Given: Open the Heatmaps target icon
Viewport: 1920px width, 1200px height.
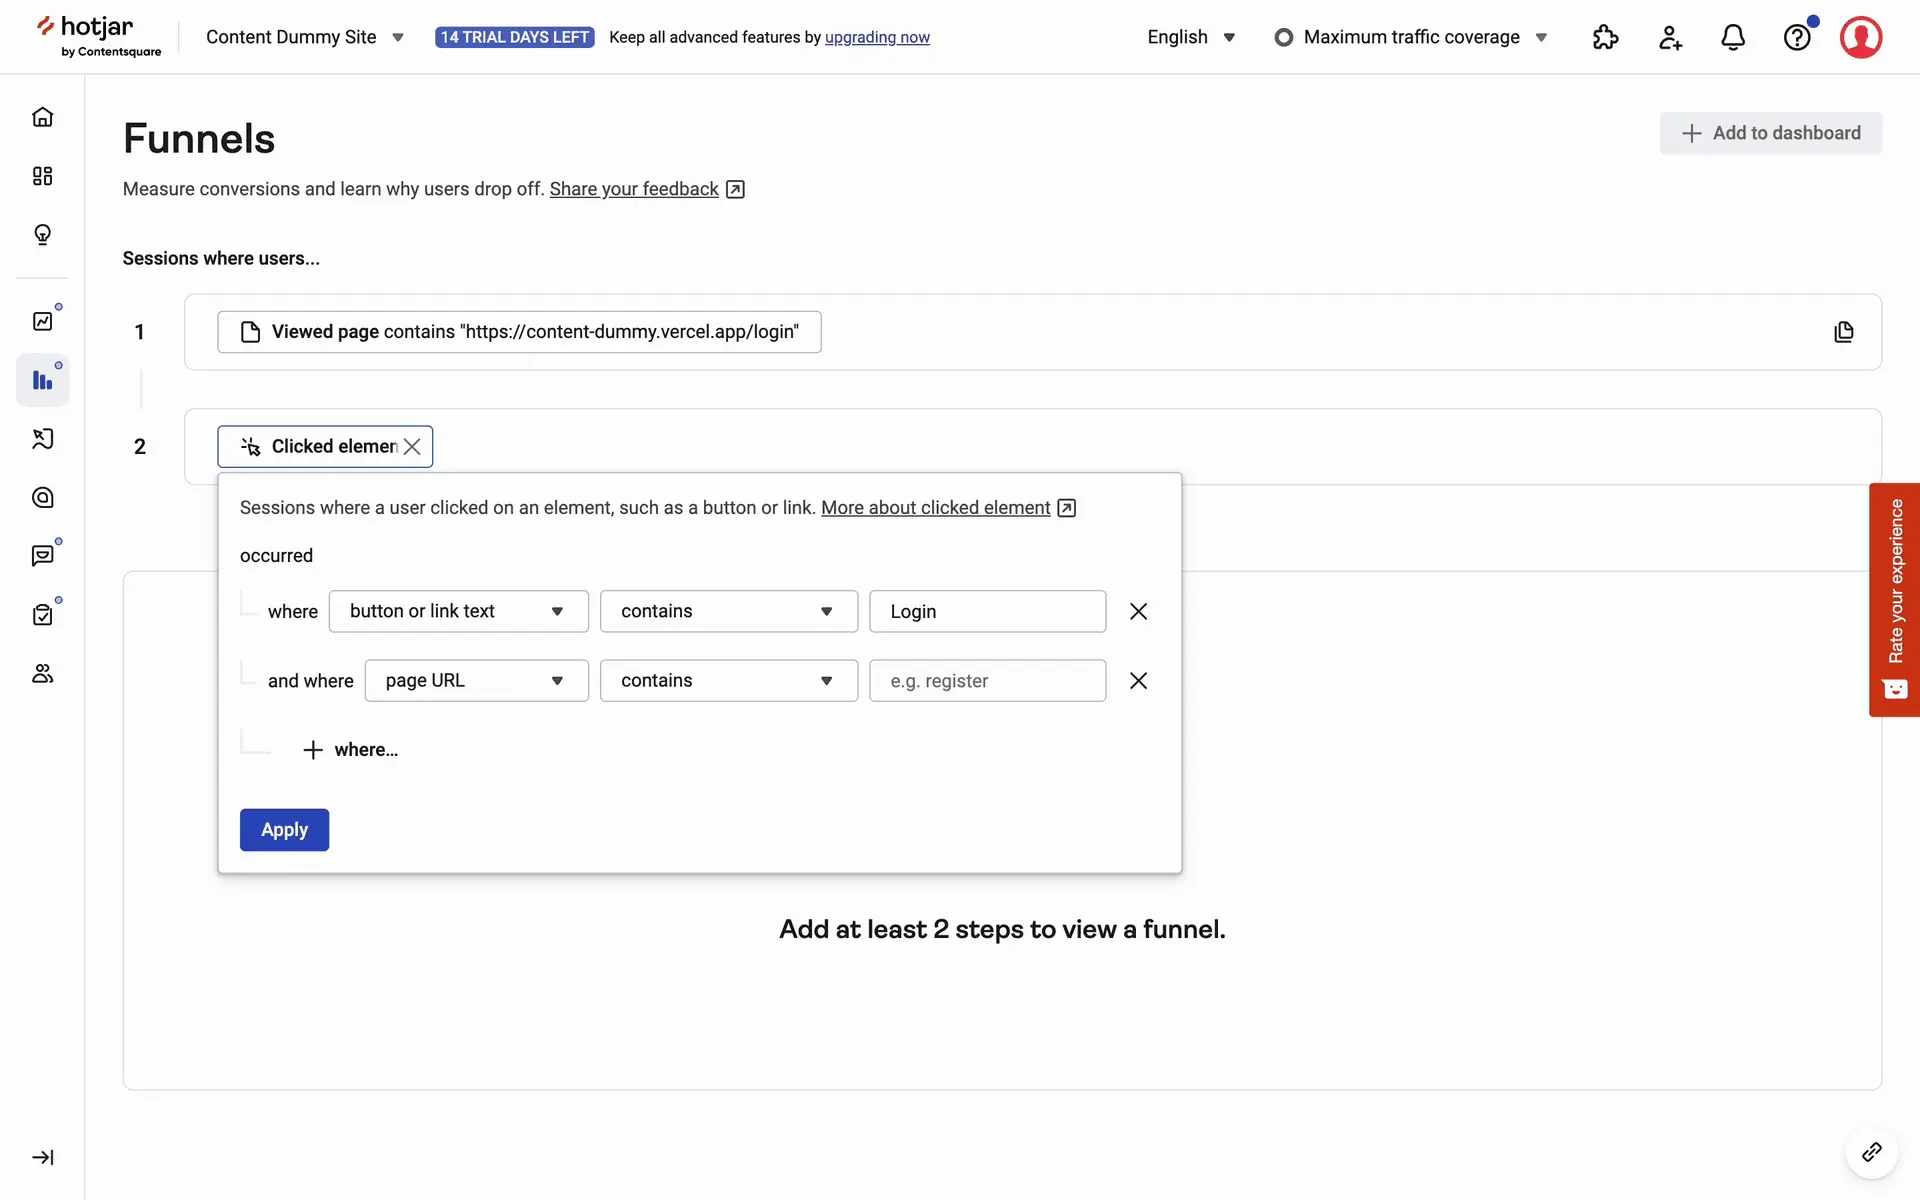Looking at the screenshot, I should click(x=42, y=498).
